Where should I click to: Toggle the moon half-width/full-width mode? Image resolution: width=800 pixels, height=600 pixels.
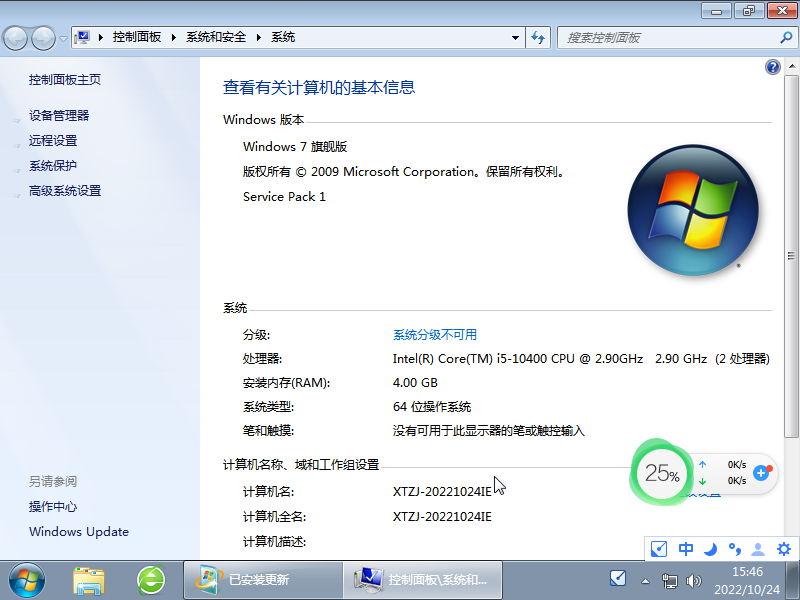pyautogui.click(x=710, y=549)
